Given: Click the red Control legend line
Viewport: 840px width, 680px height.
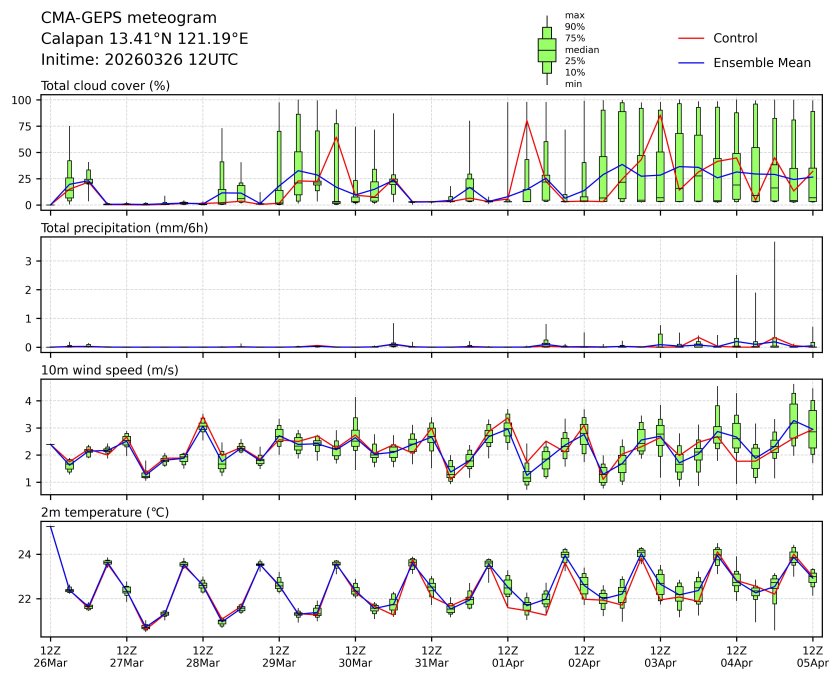Looking at the screenshot, I should point(691,38).
